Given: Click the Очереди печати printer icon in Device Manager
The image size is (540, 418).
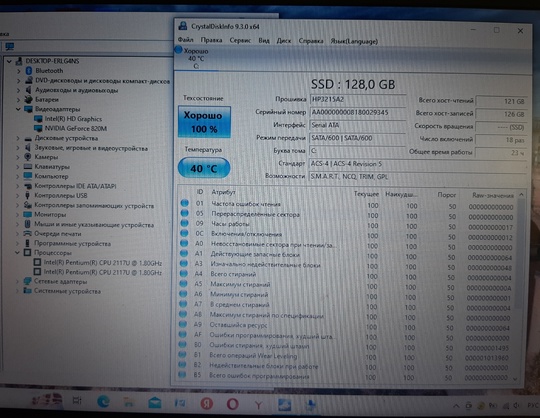Looking at the screenshot, I should [28, 233].
